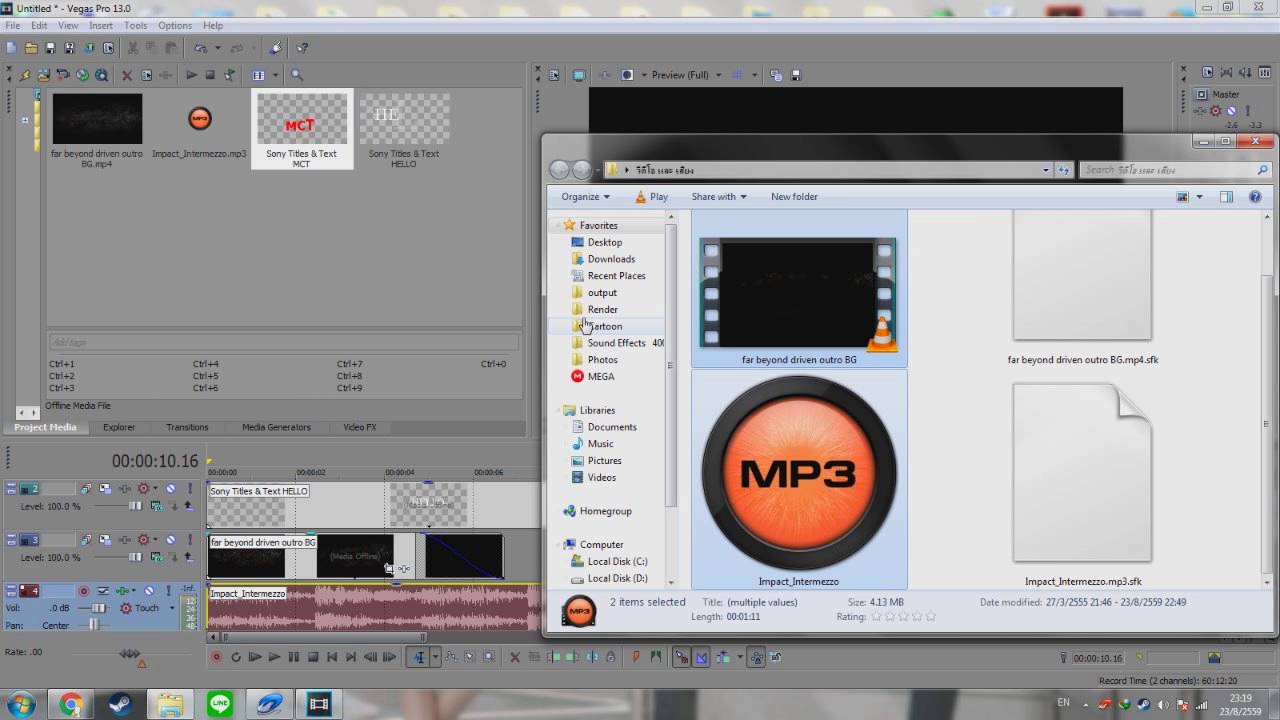
Task: Switch to the Video FX tab
Action: 360,427
